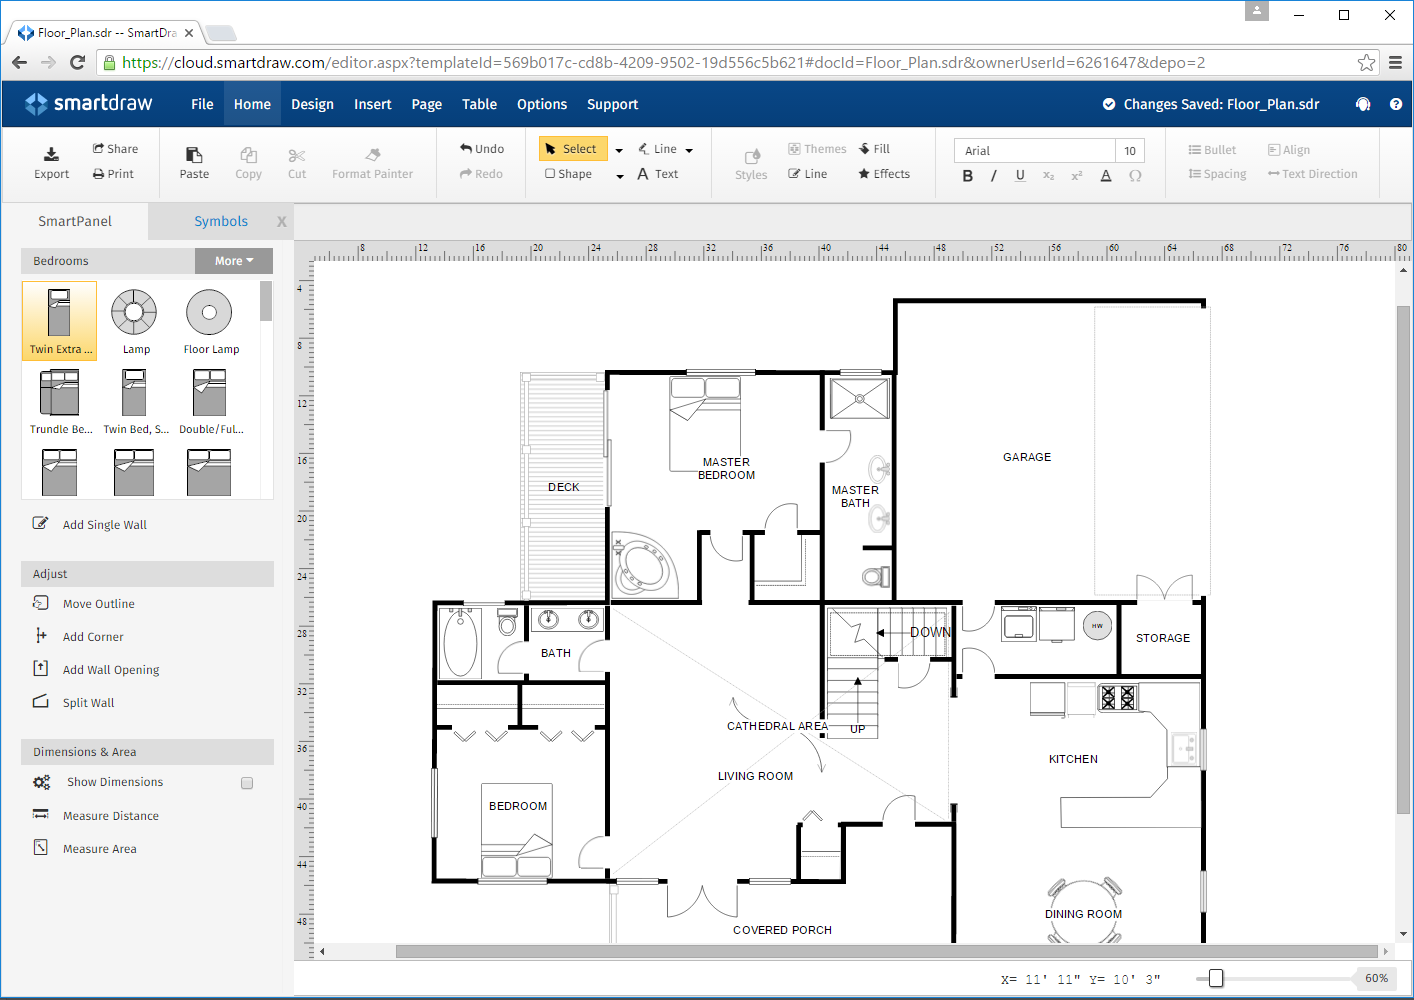Enable the Show Dimensions checkbox

(247, 783)
